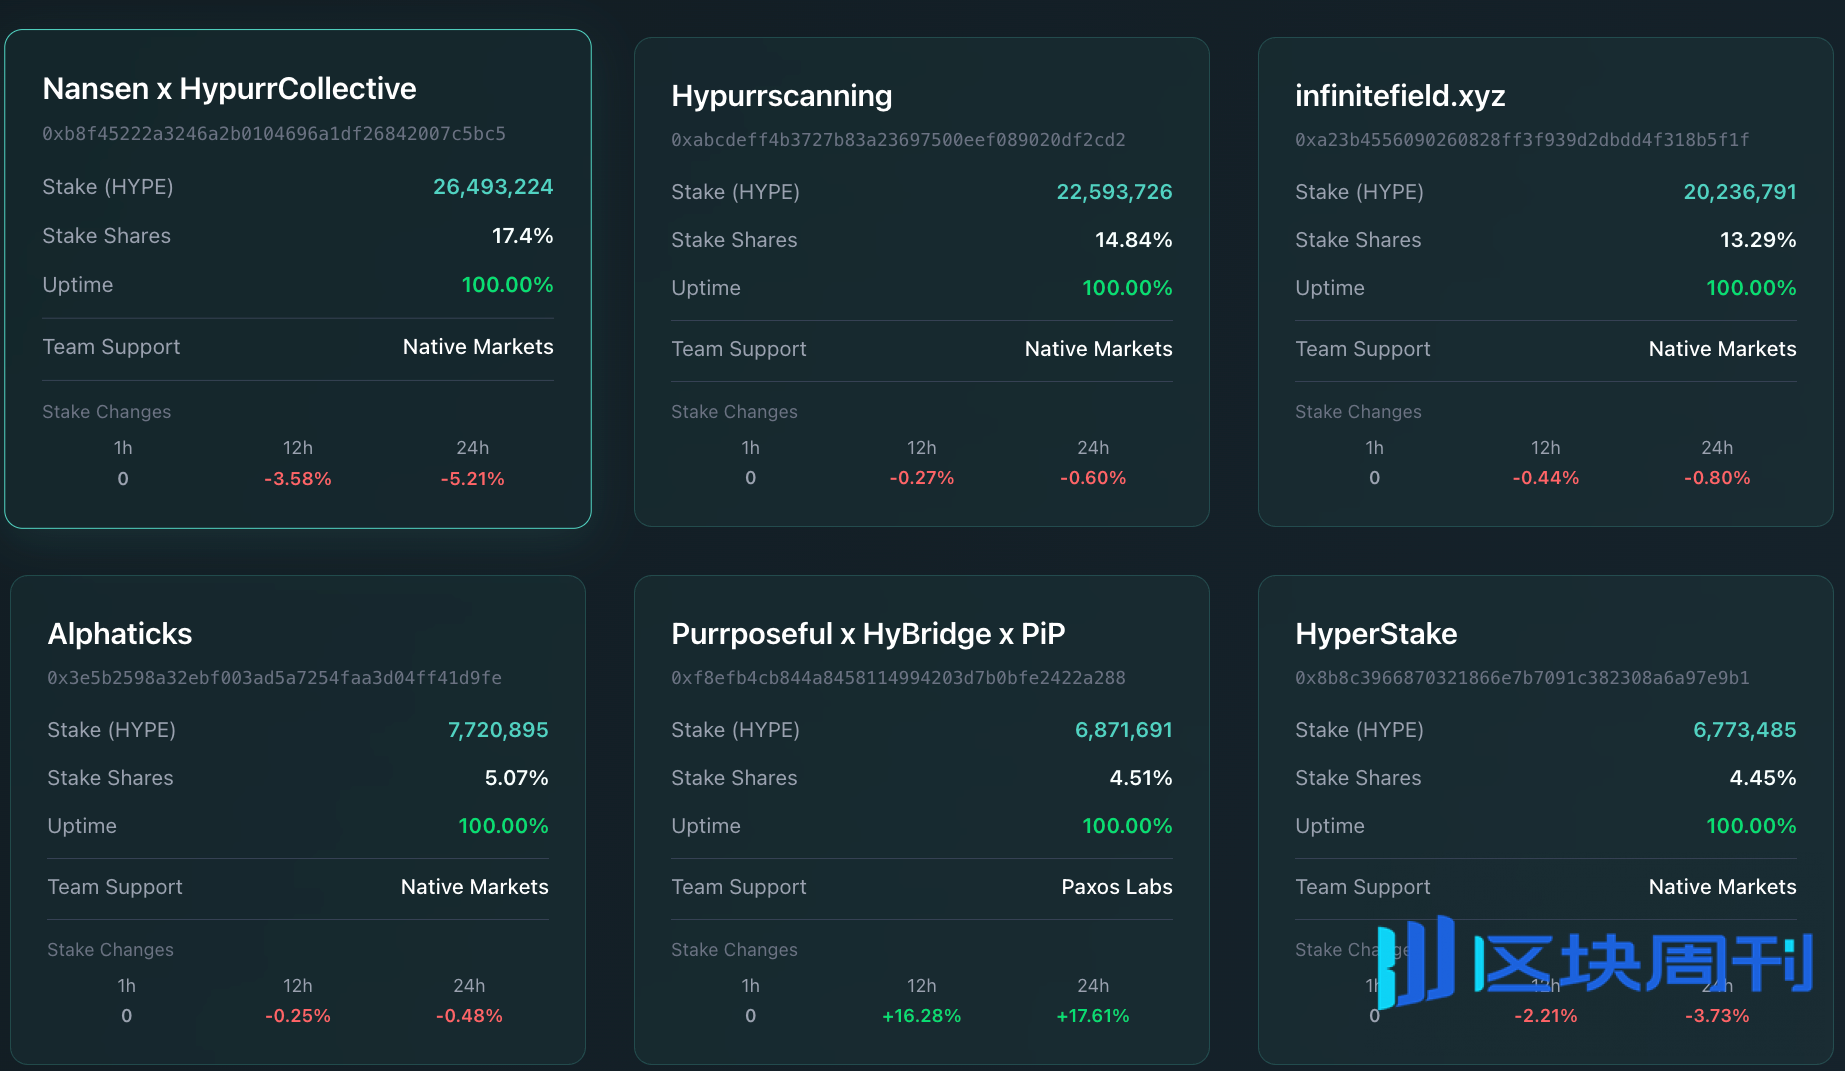Screen dimensions: 1846x1072
Task: Click 12h change -2.21%
Action: (1546, 1016)
